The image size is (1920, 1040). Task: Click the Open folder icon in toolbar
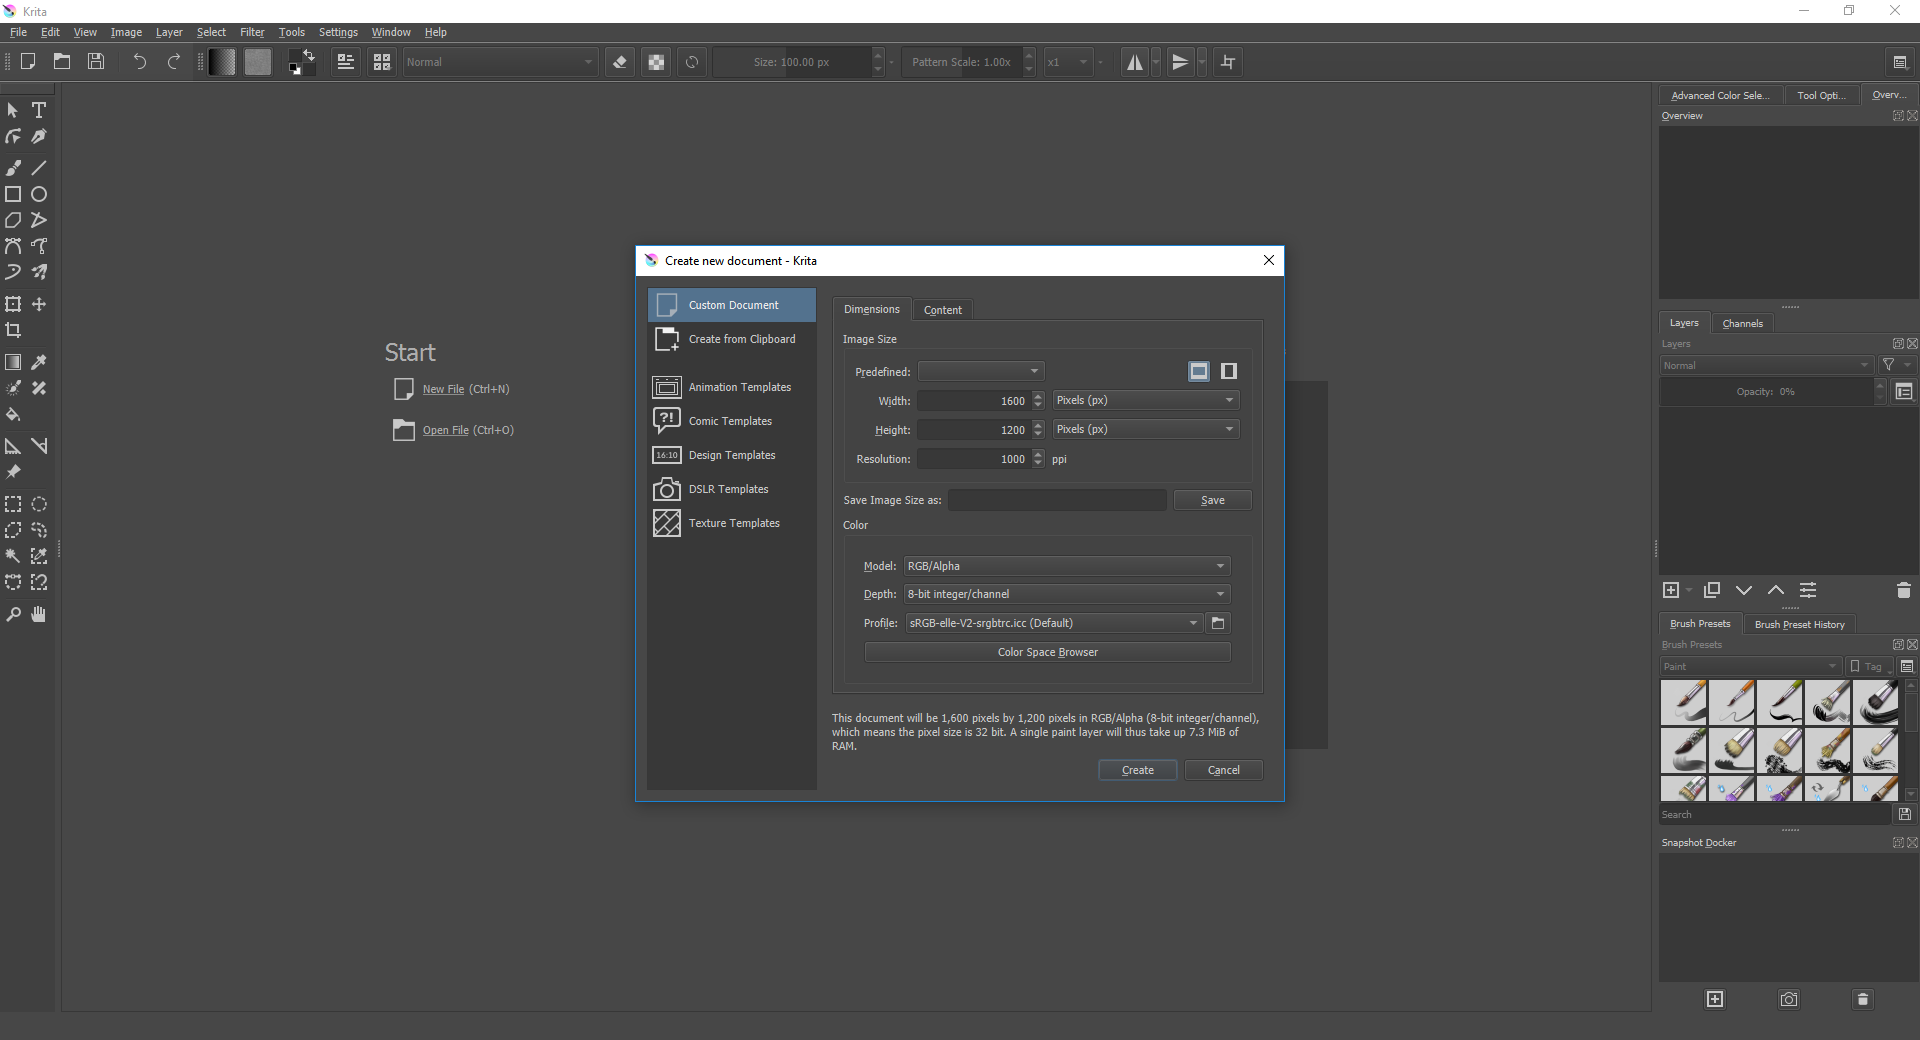(62, 62)
